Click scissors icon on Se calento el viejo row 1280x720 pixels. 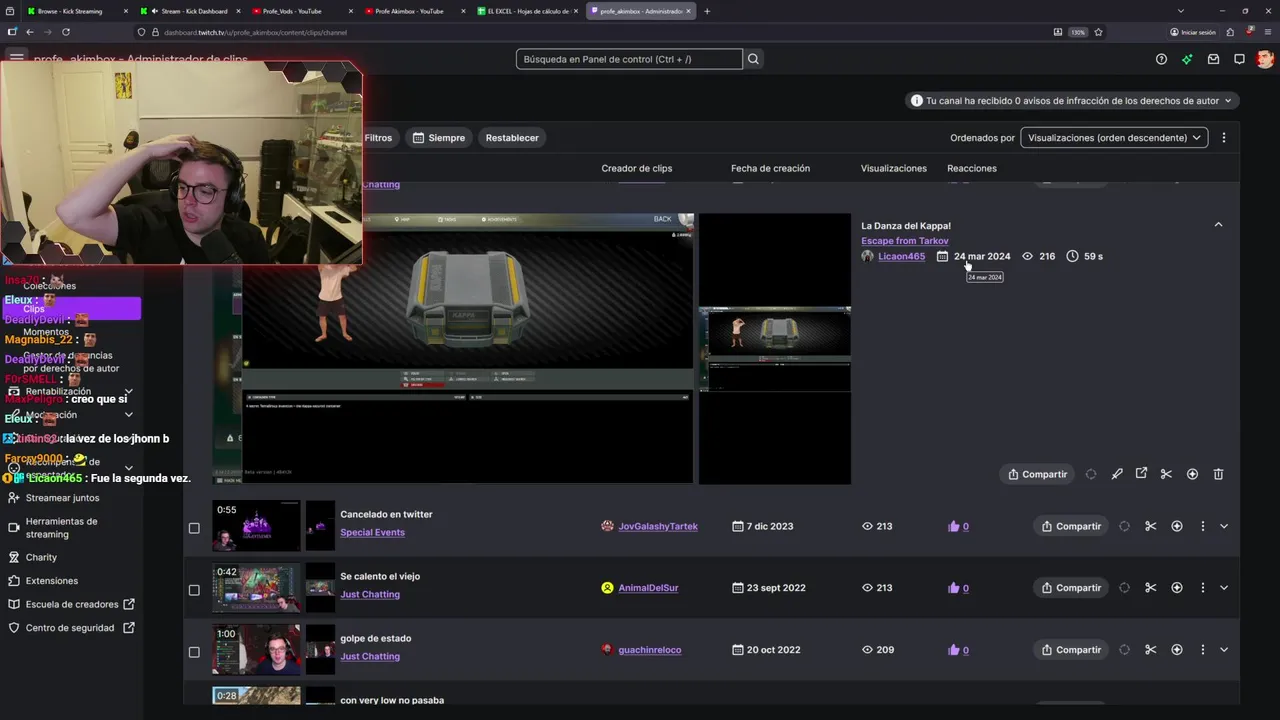(x=1150, y=588)
